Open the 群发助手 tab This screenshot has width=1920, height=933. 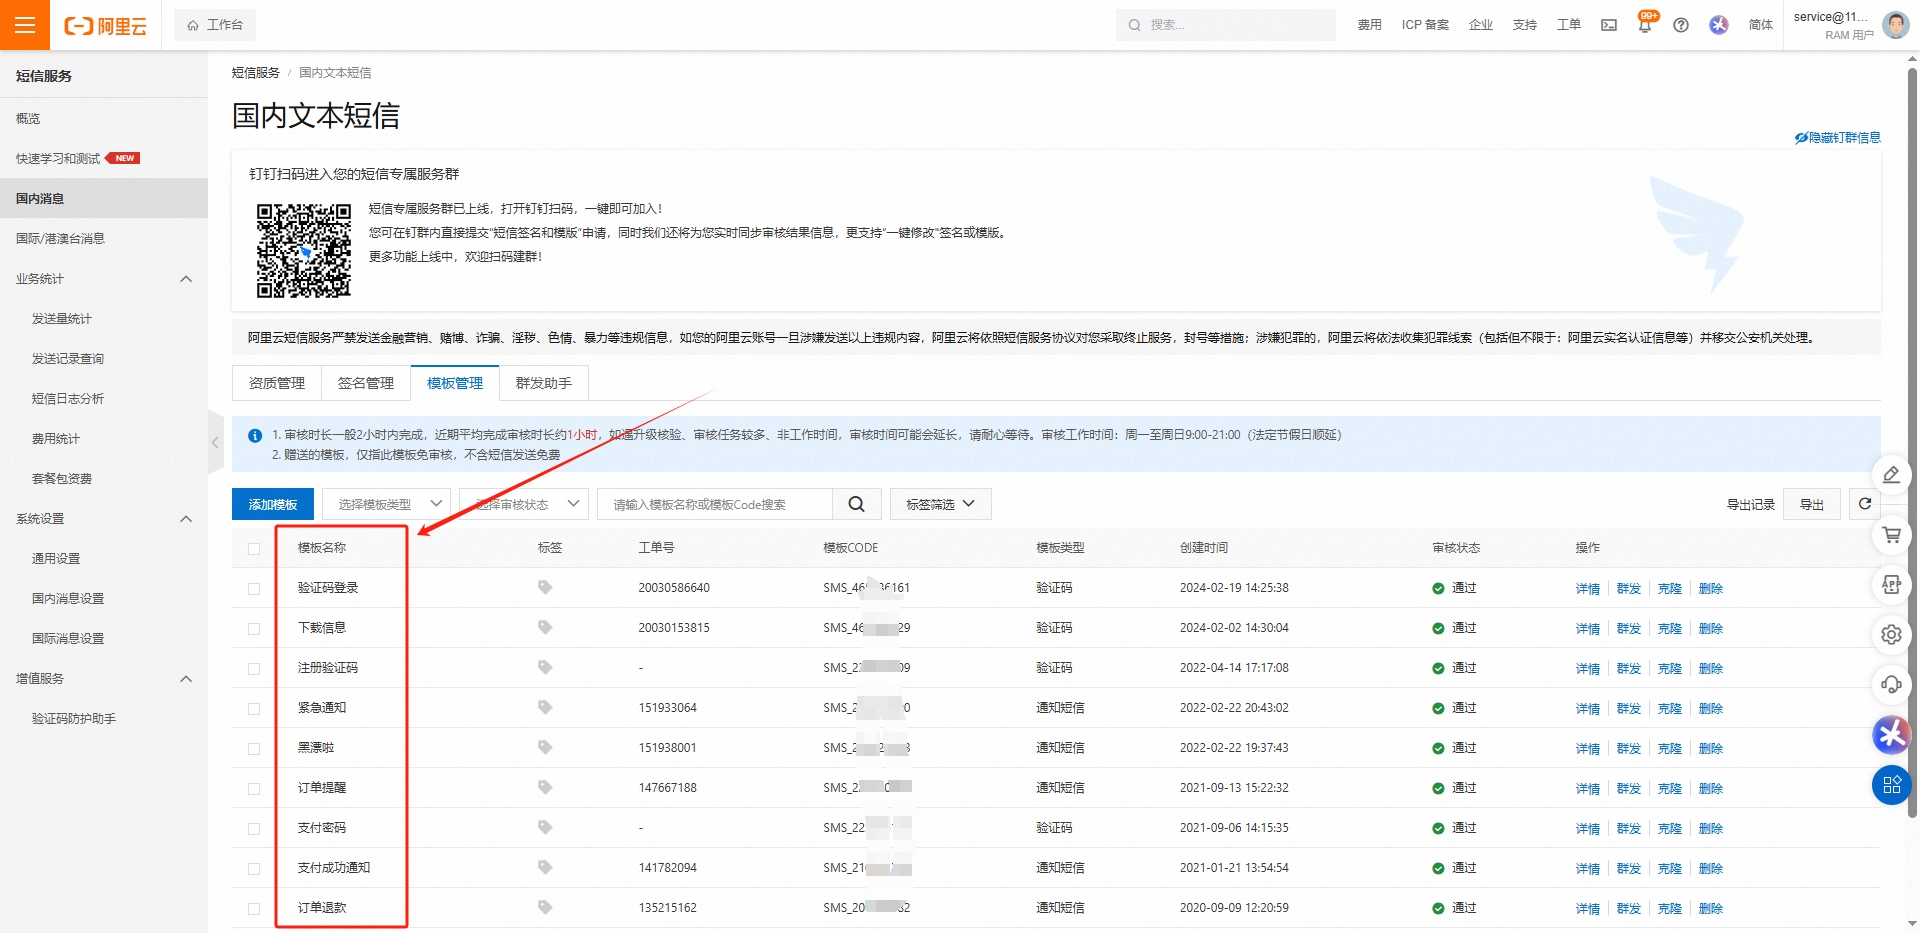(543, 383)
